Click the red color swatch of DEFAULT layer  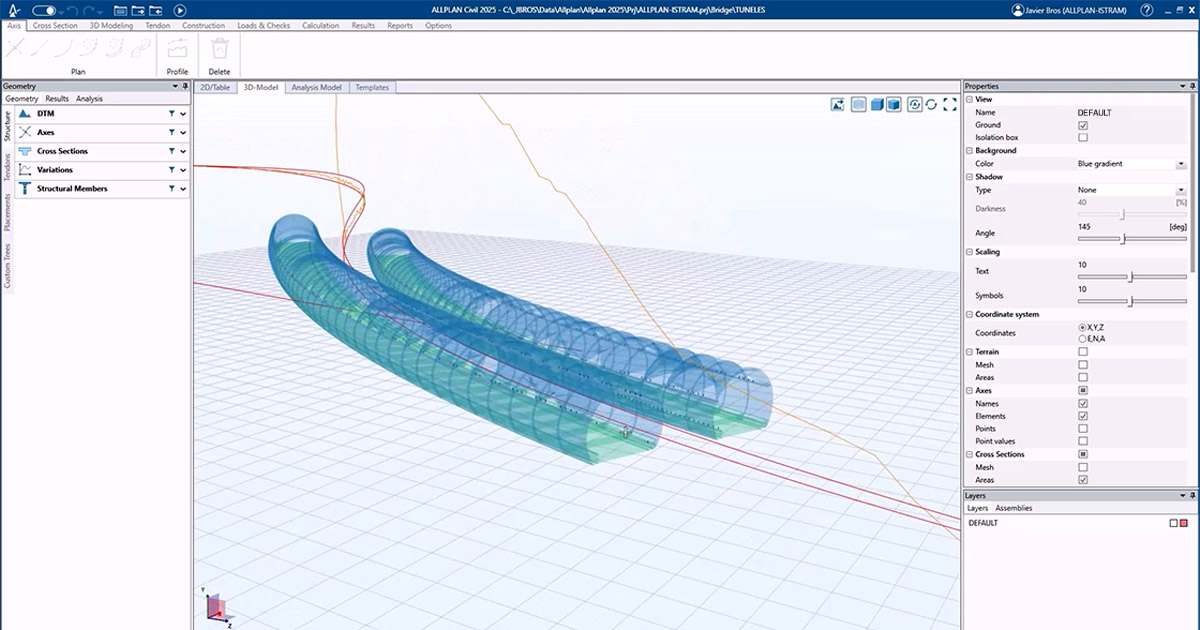coord(1185,523)
